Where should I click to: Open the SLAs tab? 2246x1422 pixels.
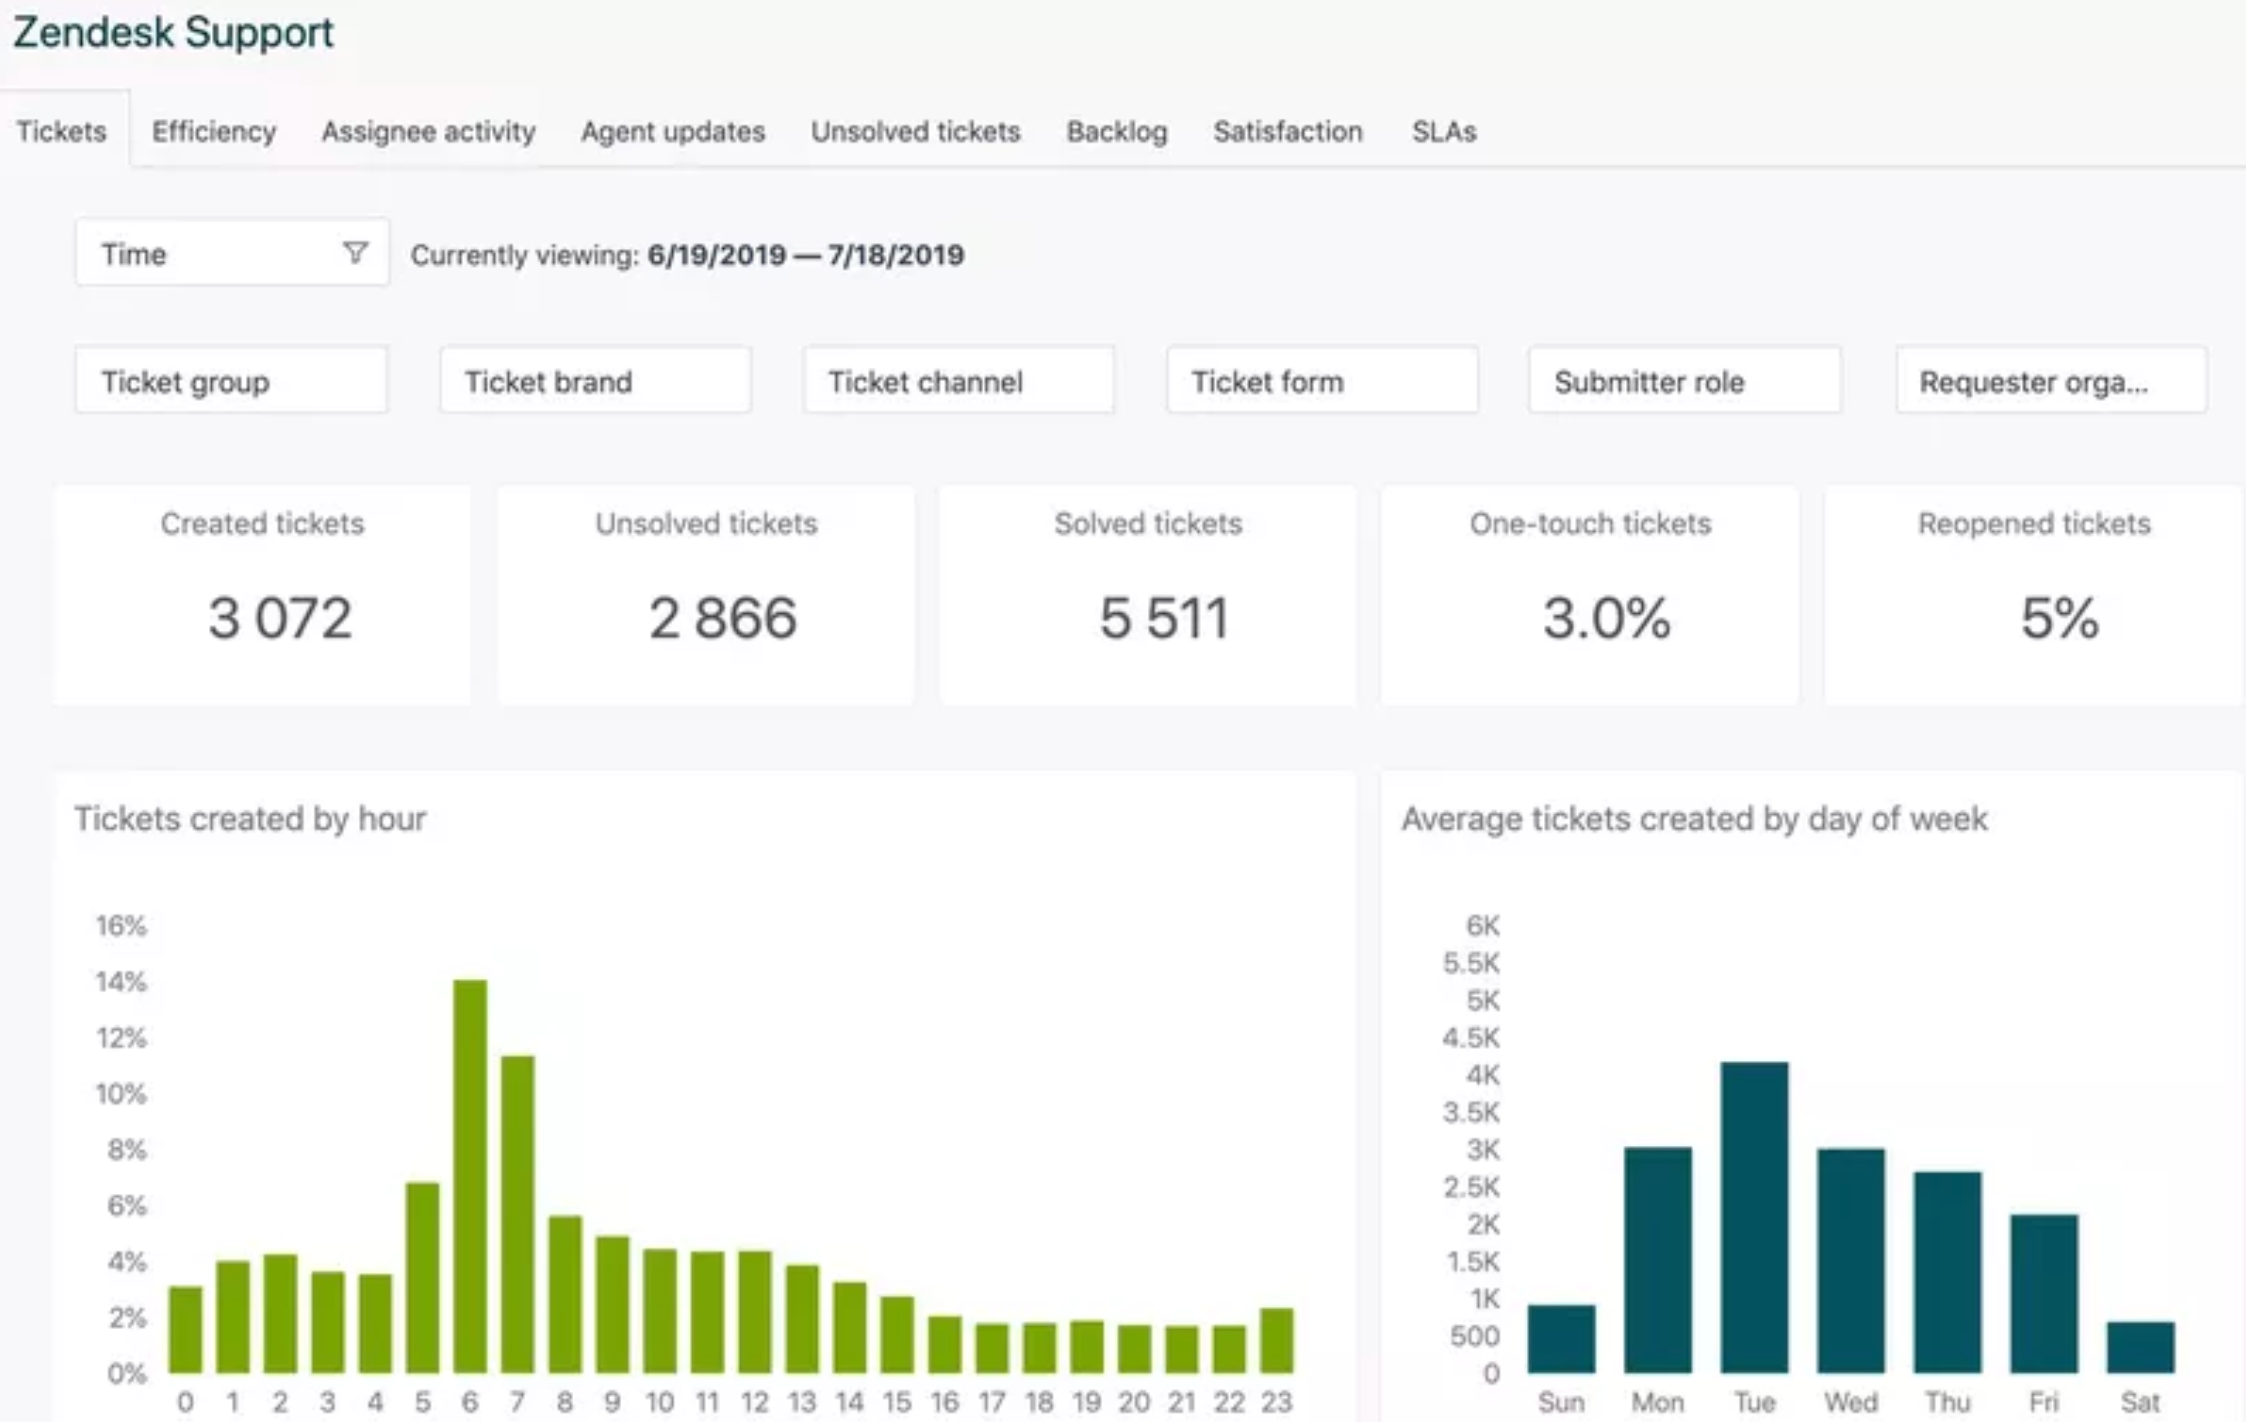tap(1444, 132)
